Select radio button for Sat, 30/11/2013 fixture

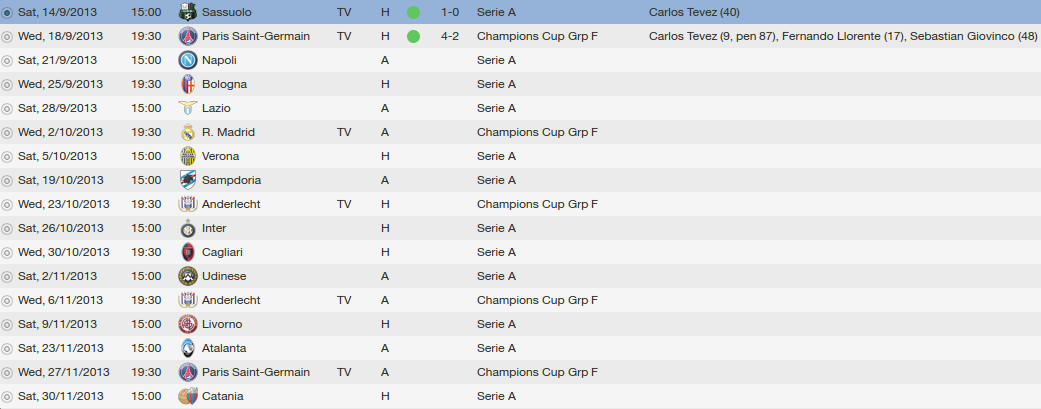click(8, 396)
